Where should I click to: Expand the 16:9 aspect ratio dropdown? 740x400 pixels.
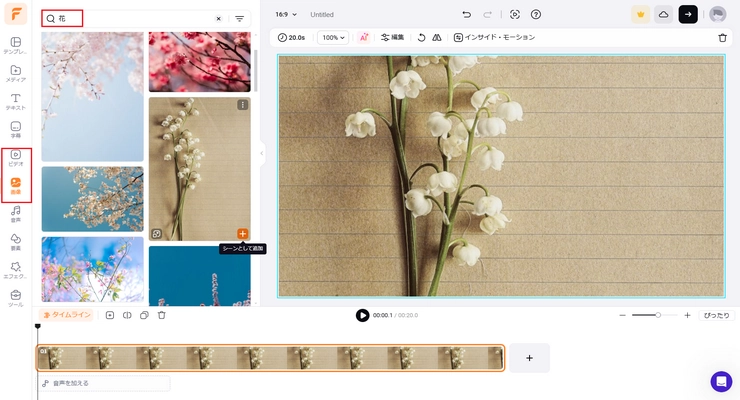pyautogui.click(x=287, y=15)
